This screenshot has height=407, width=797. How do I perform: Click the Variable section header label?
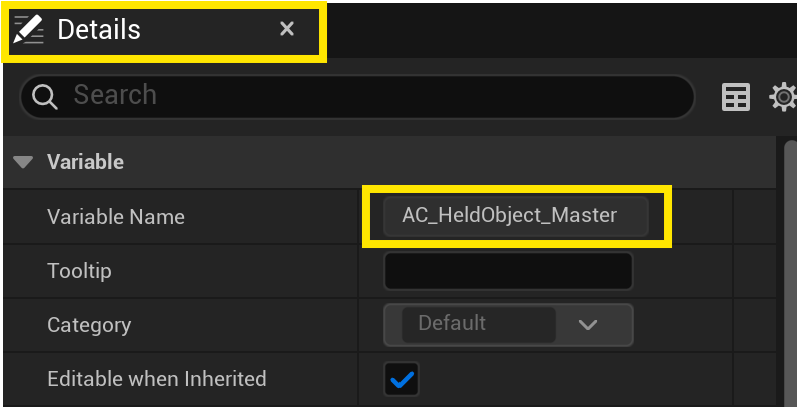85,161
